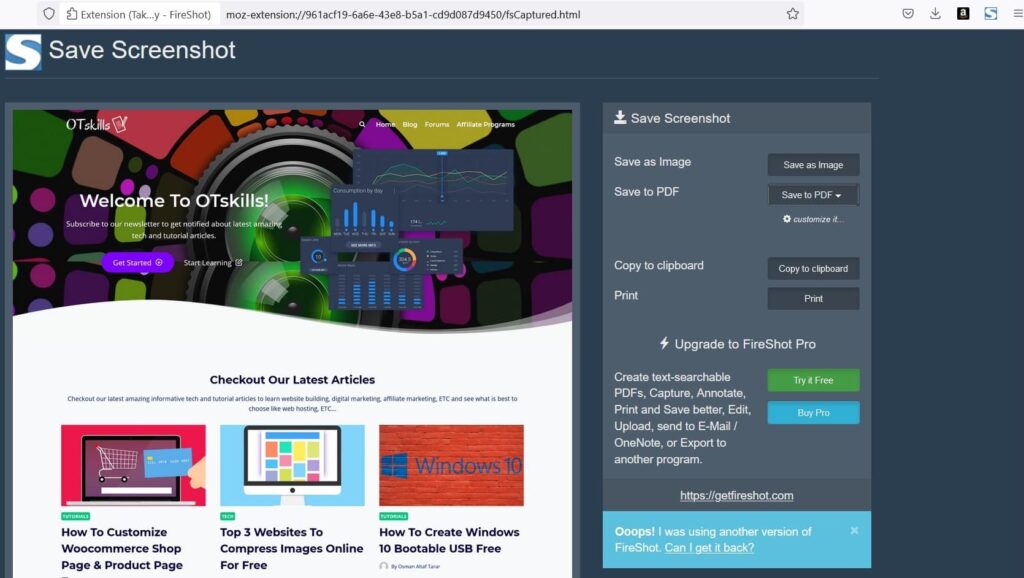This screenshot has width=1024, height=578.
Task: Click the green Try it Free button
Action: [813, 380]
